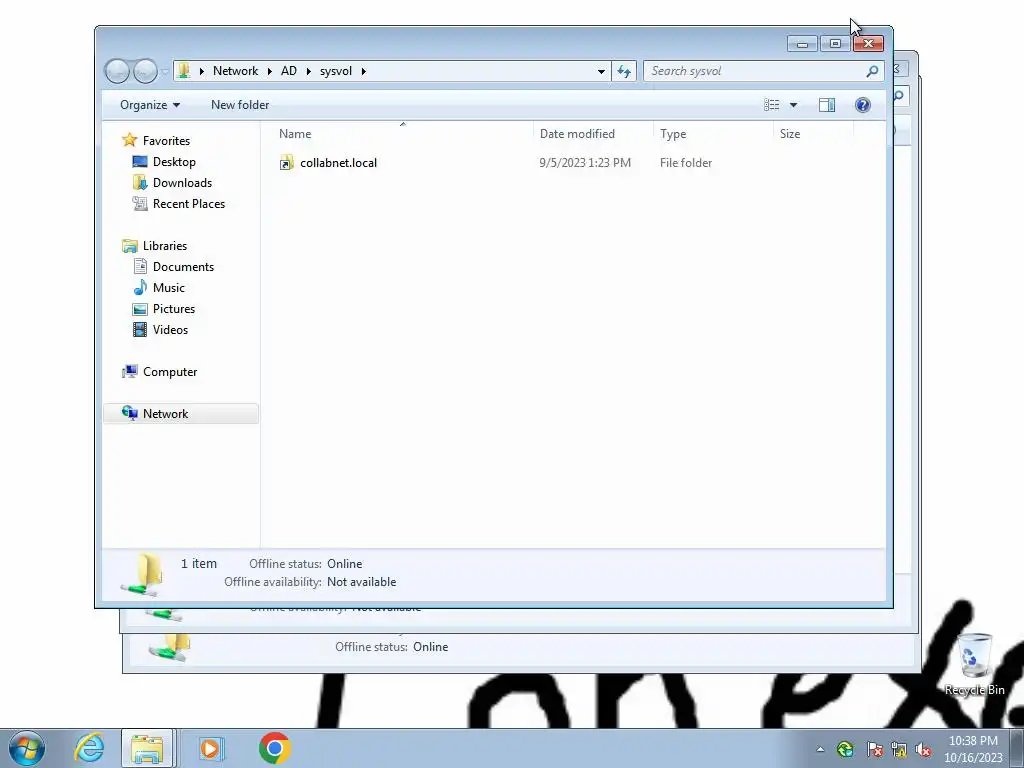The width and height of the screenshot is (1024, 768).
Task: Click the muted volume icon in tray
Action: click(923, 750)
